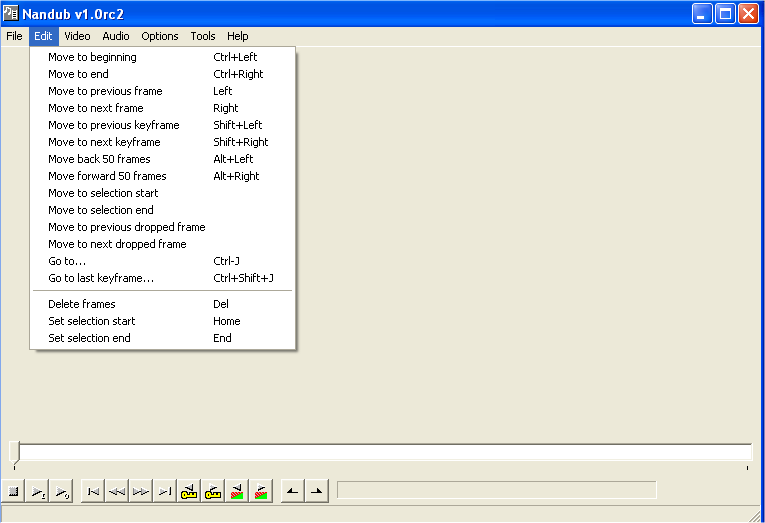Choose Move to end
Image resolution: width=765 pixels, height=523 pixels.
(162, 74)
